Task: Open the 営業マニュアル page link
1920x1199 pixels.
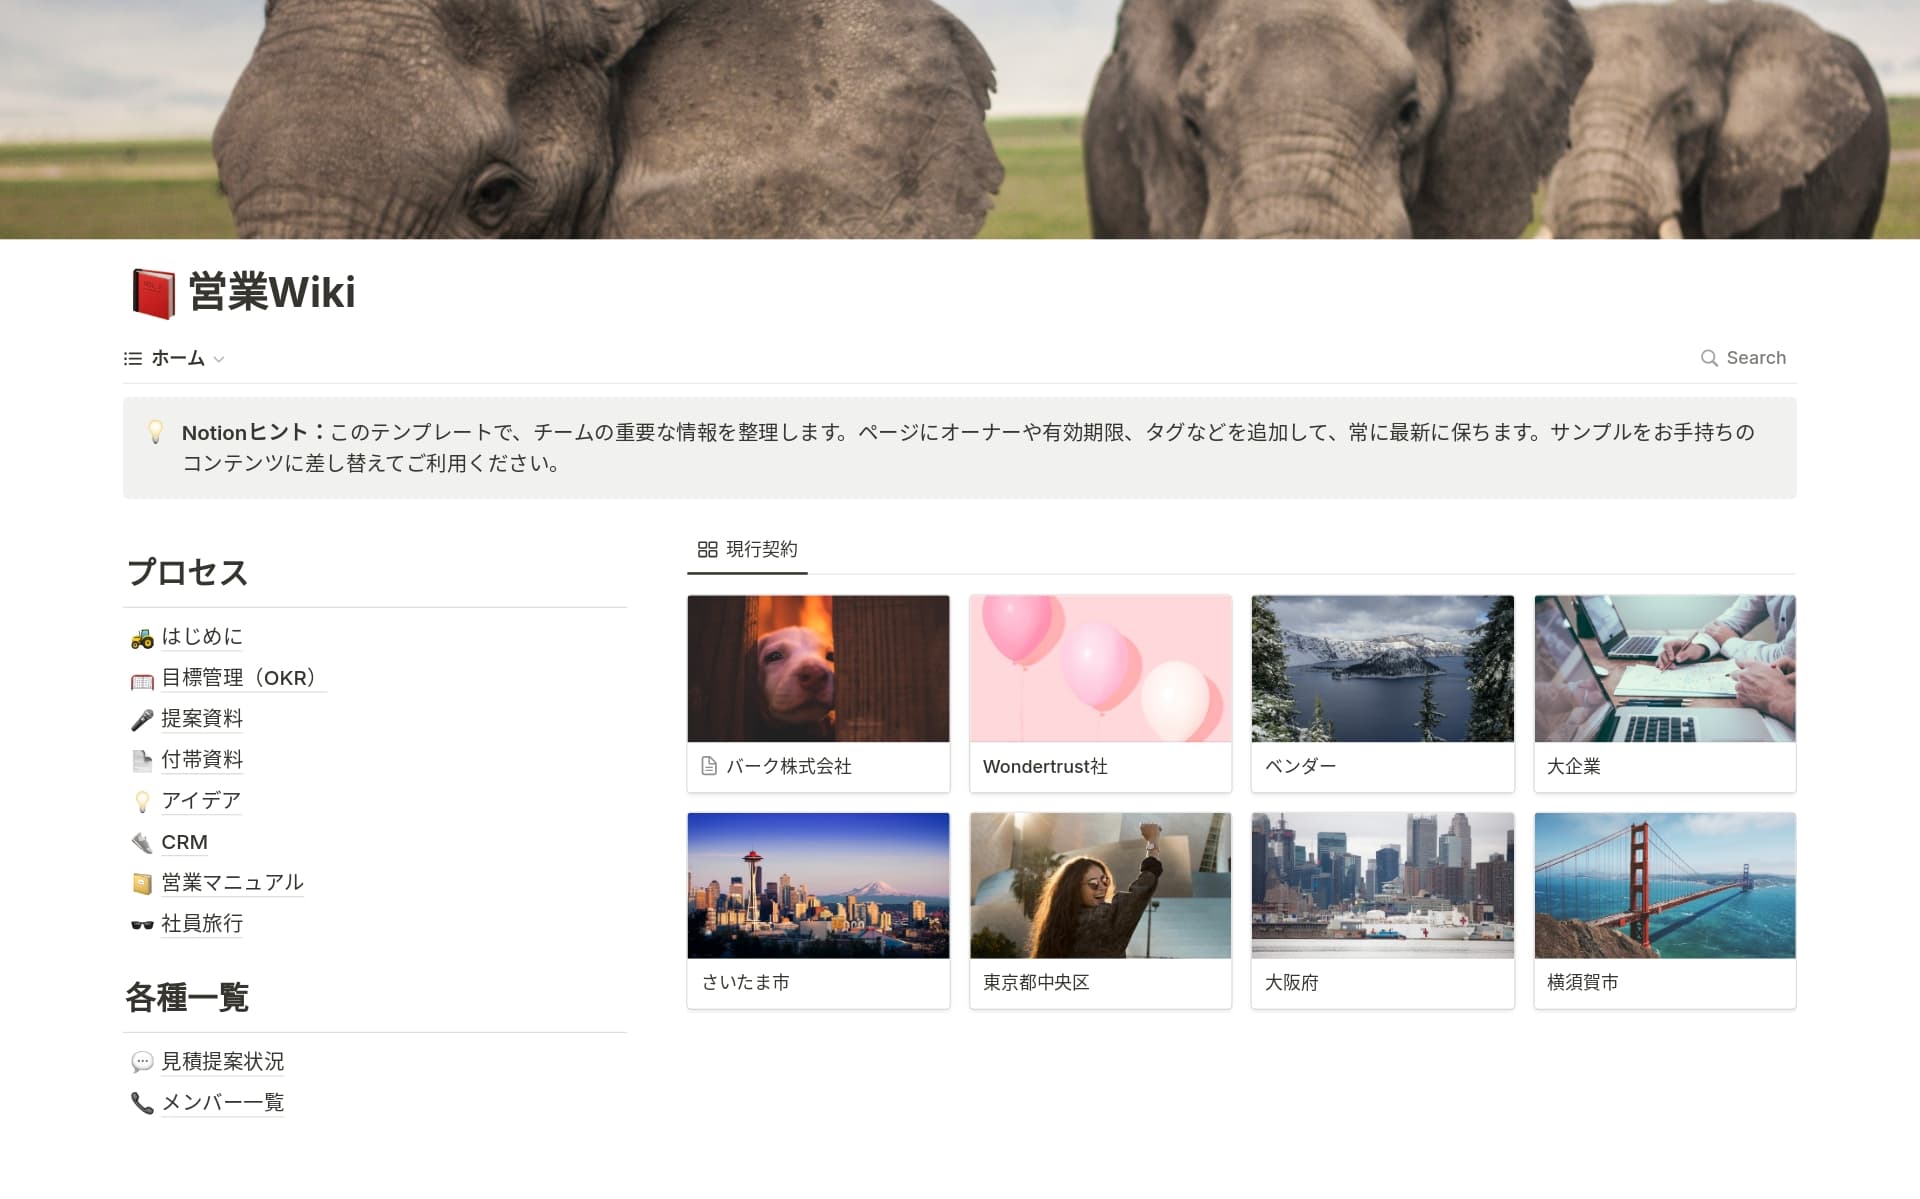Action: (x=232, y=883)
